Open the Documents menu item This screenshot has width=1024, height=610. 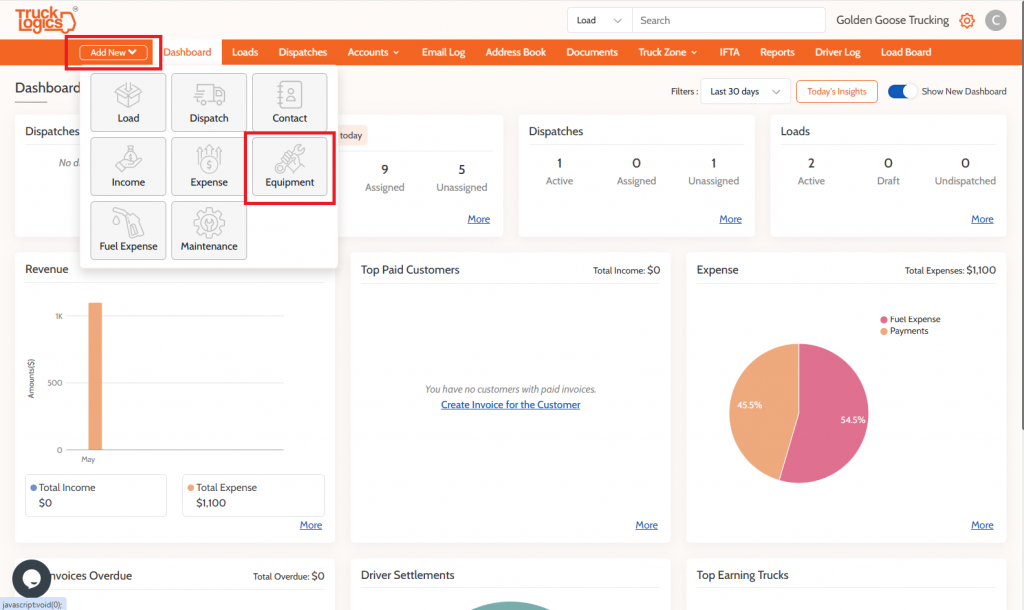592,52
